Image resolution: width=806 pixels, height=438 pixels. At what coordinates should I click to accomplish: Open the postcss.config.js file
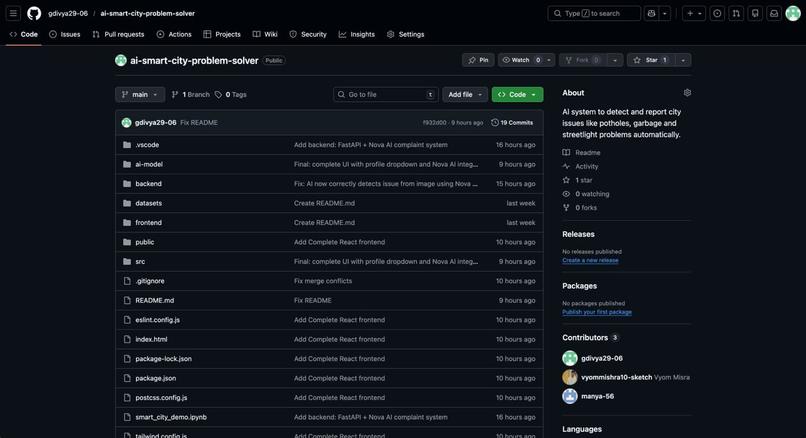point(161,398)
